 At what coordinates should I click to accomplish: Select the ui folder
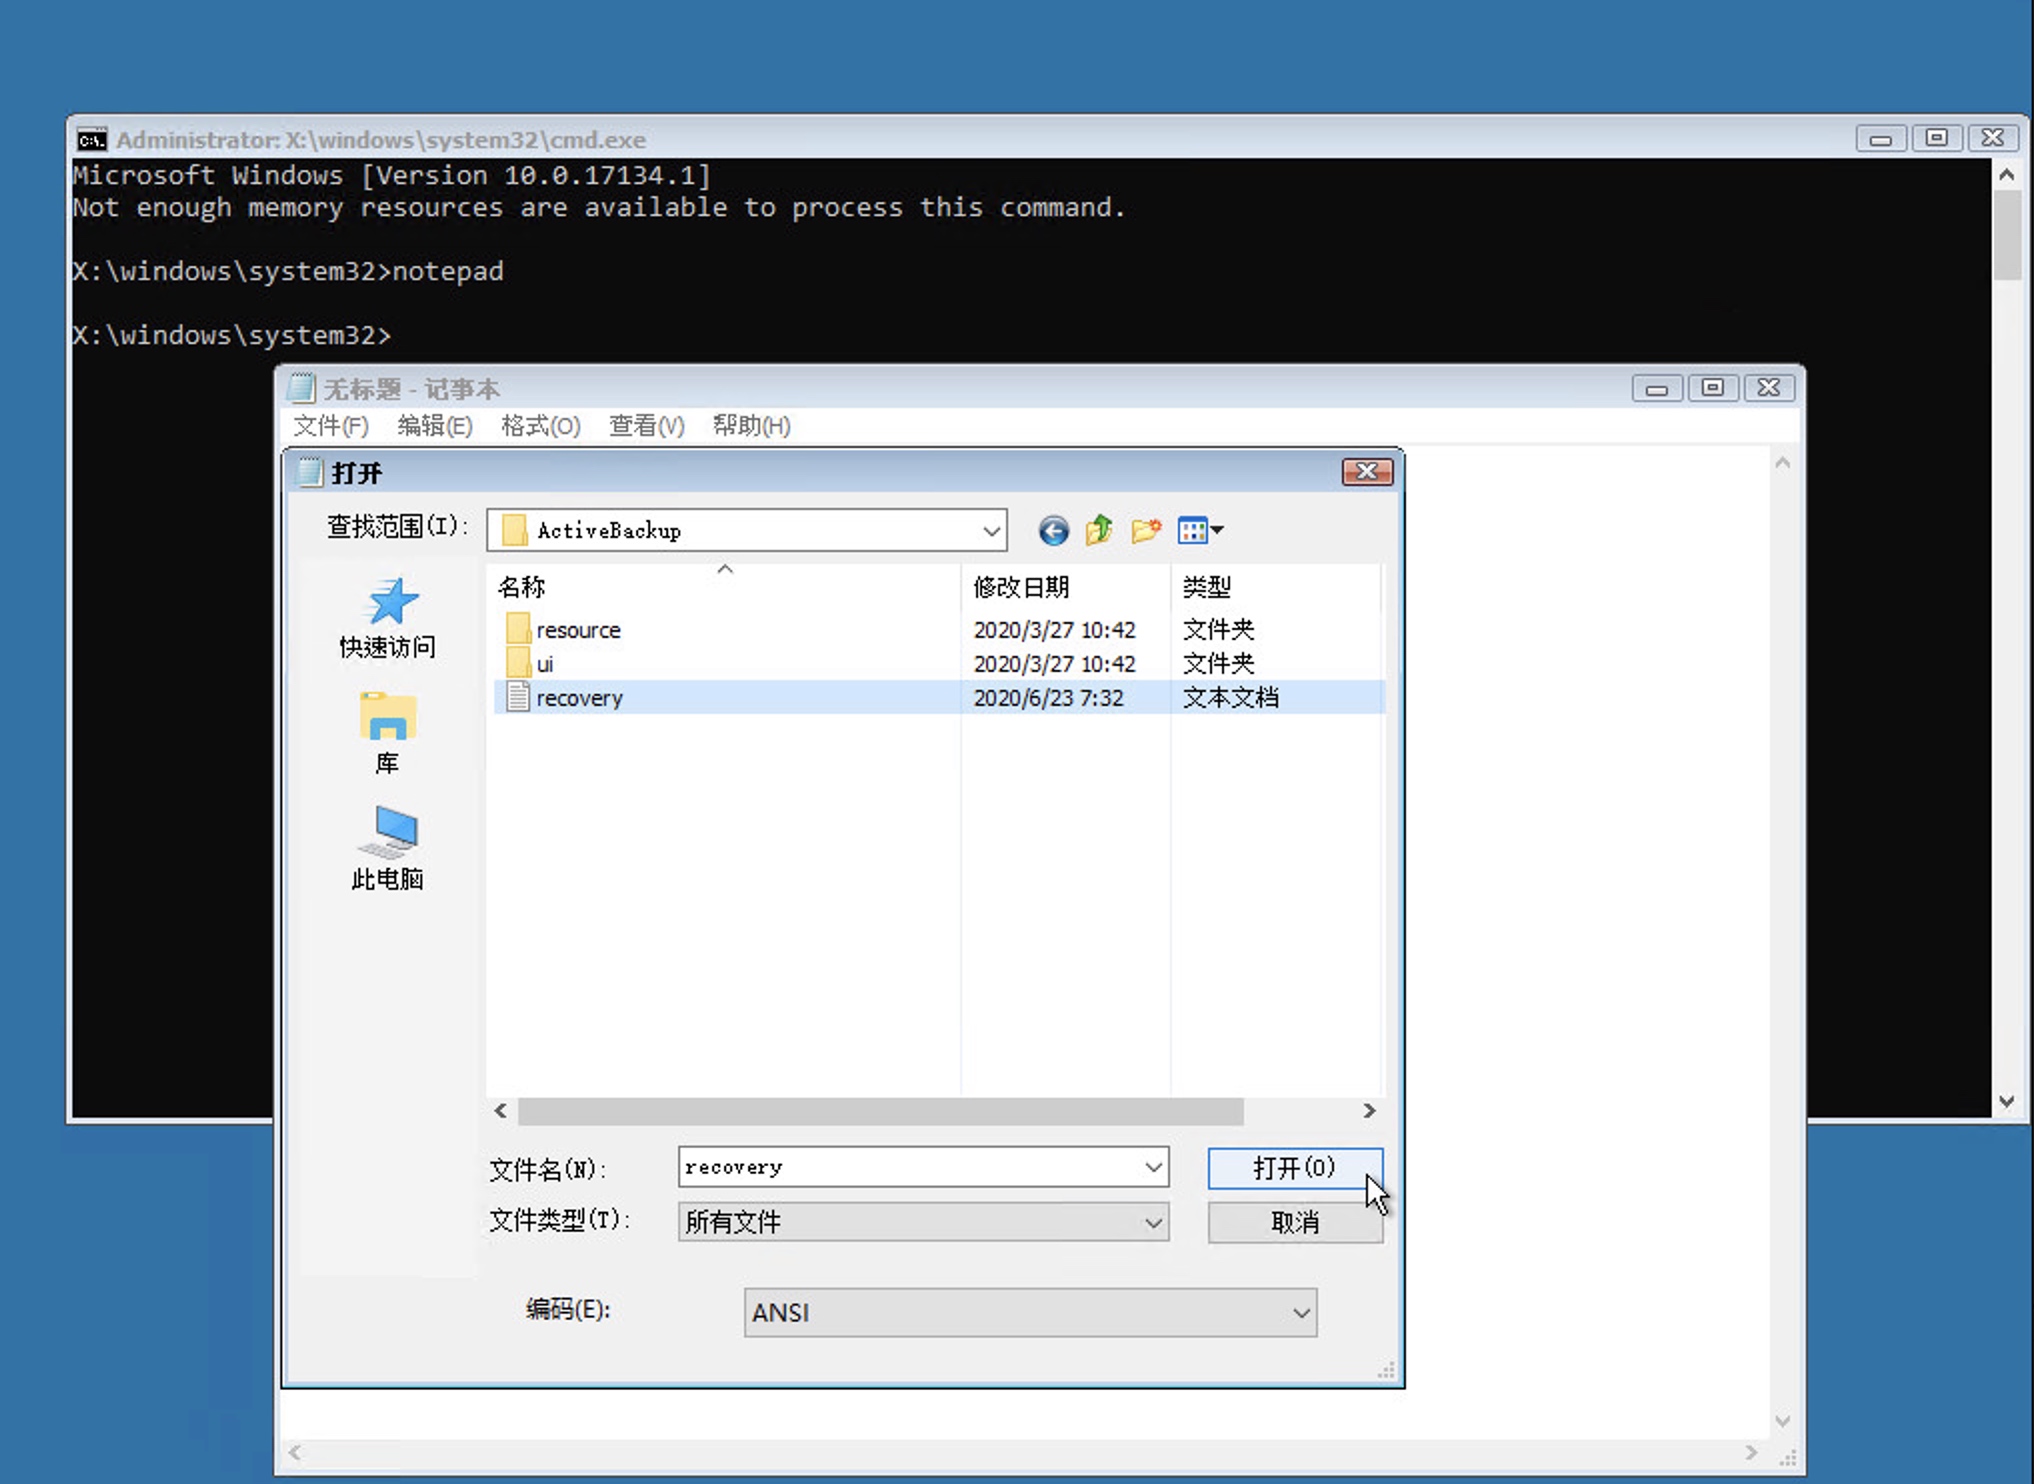coord(544,664)
